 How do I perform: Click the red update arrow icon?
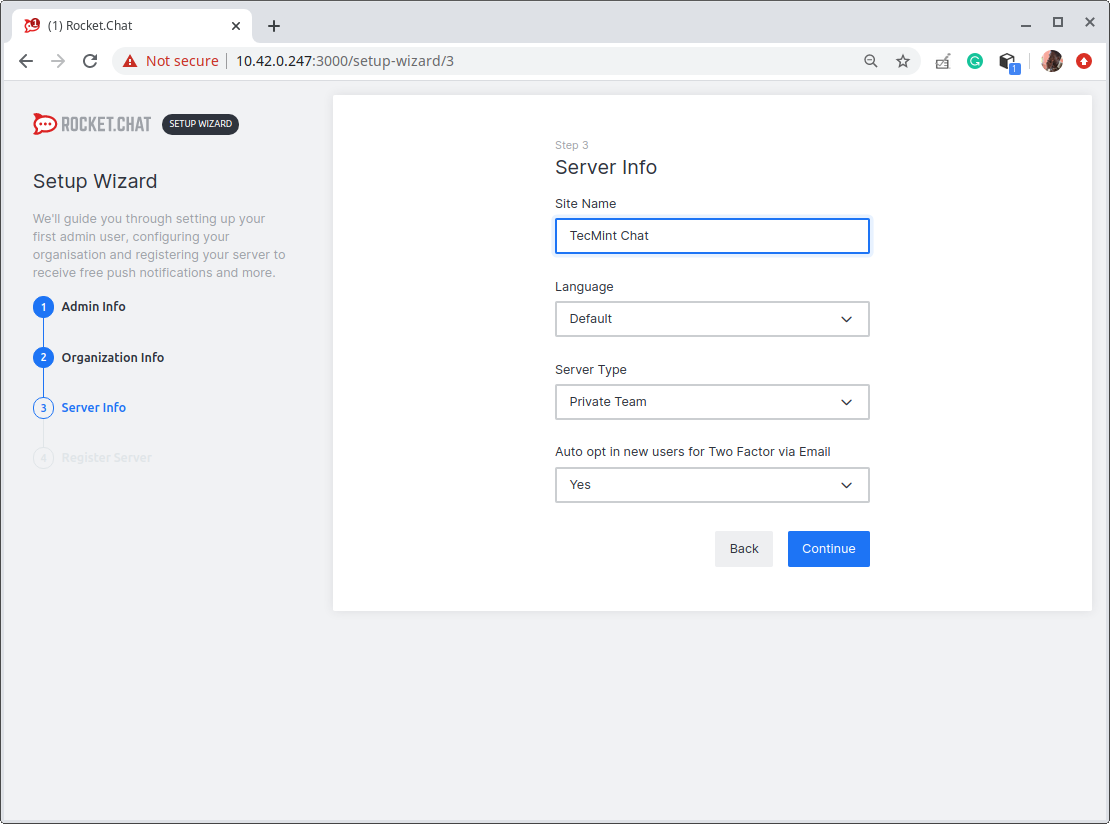coord(1084,61)
